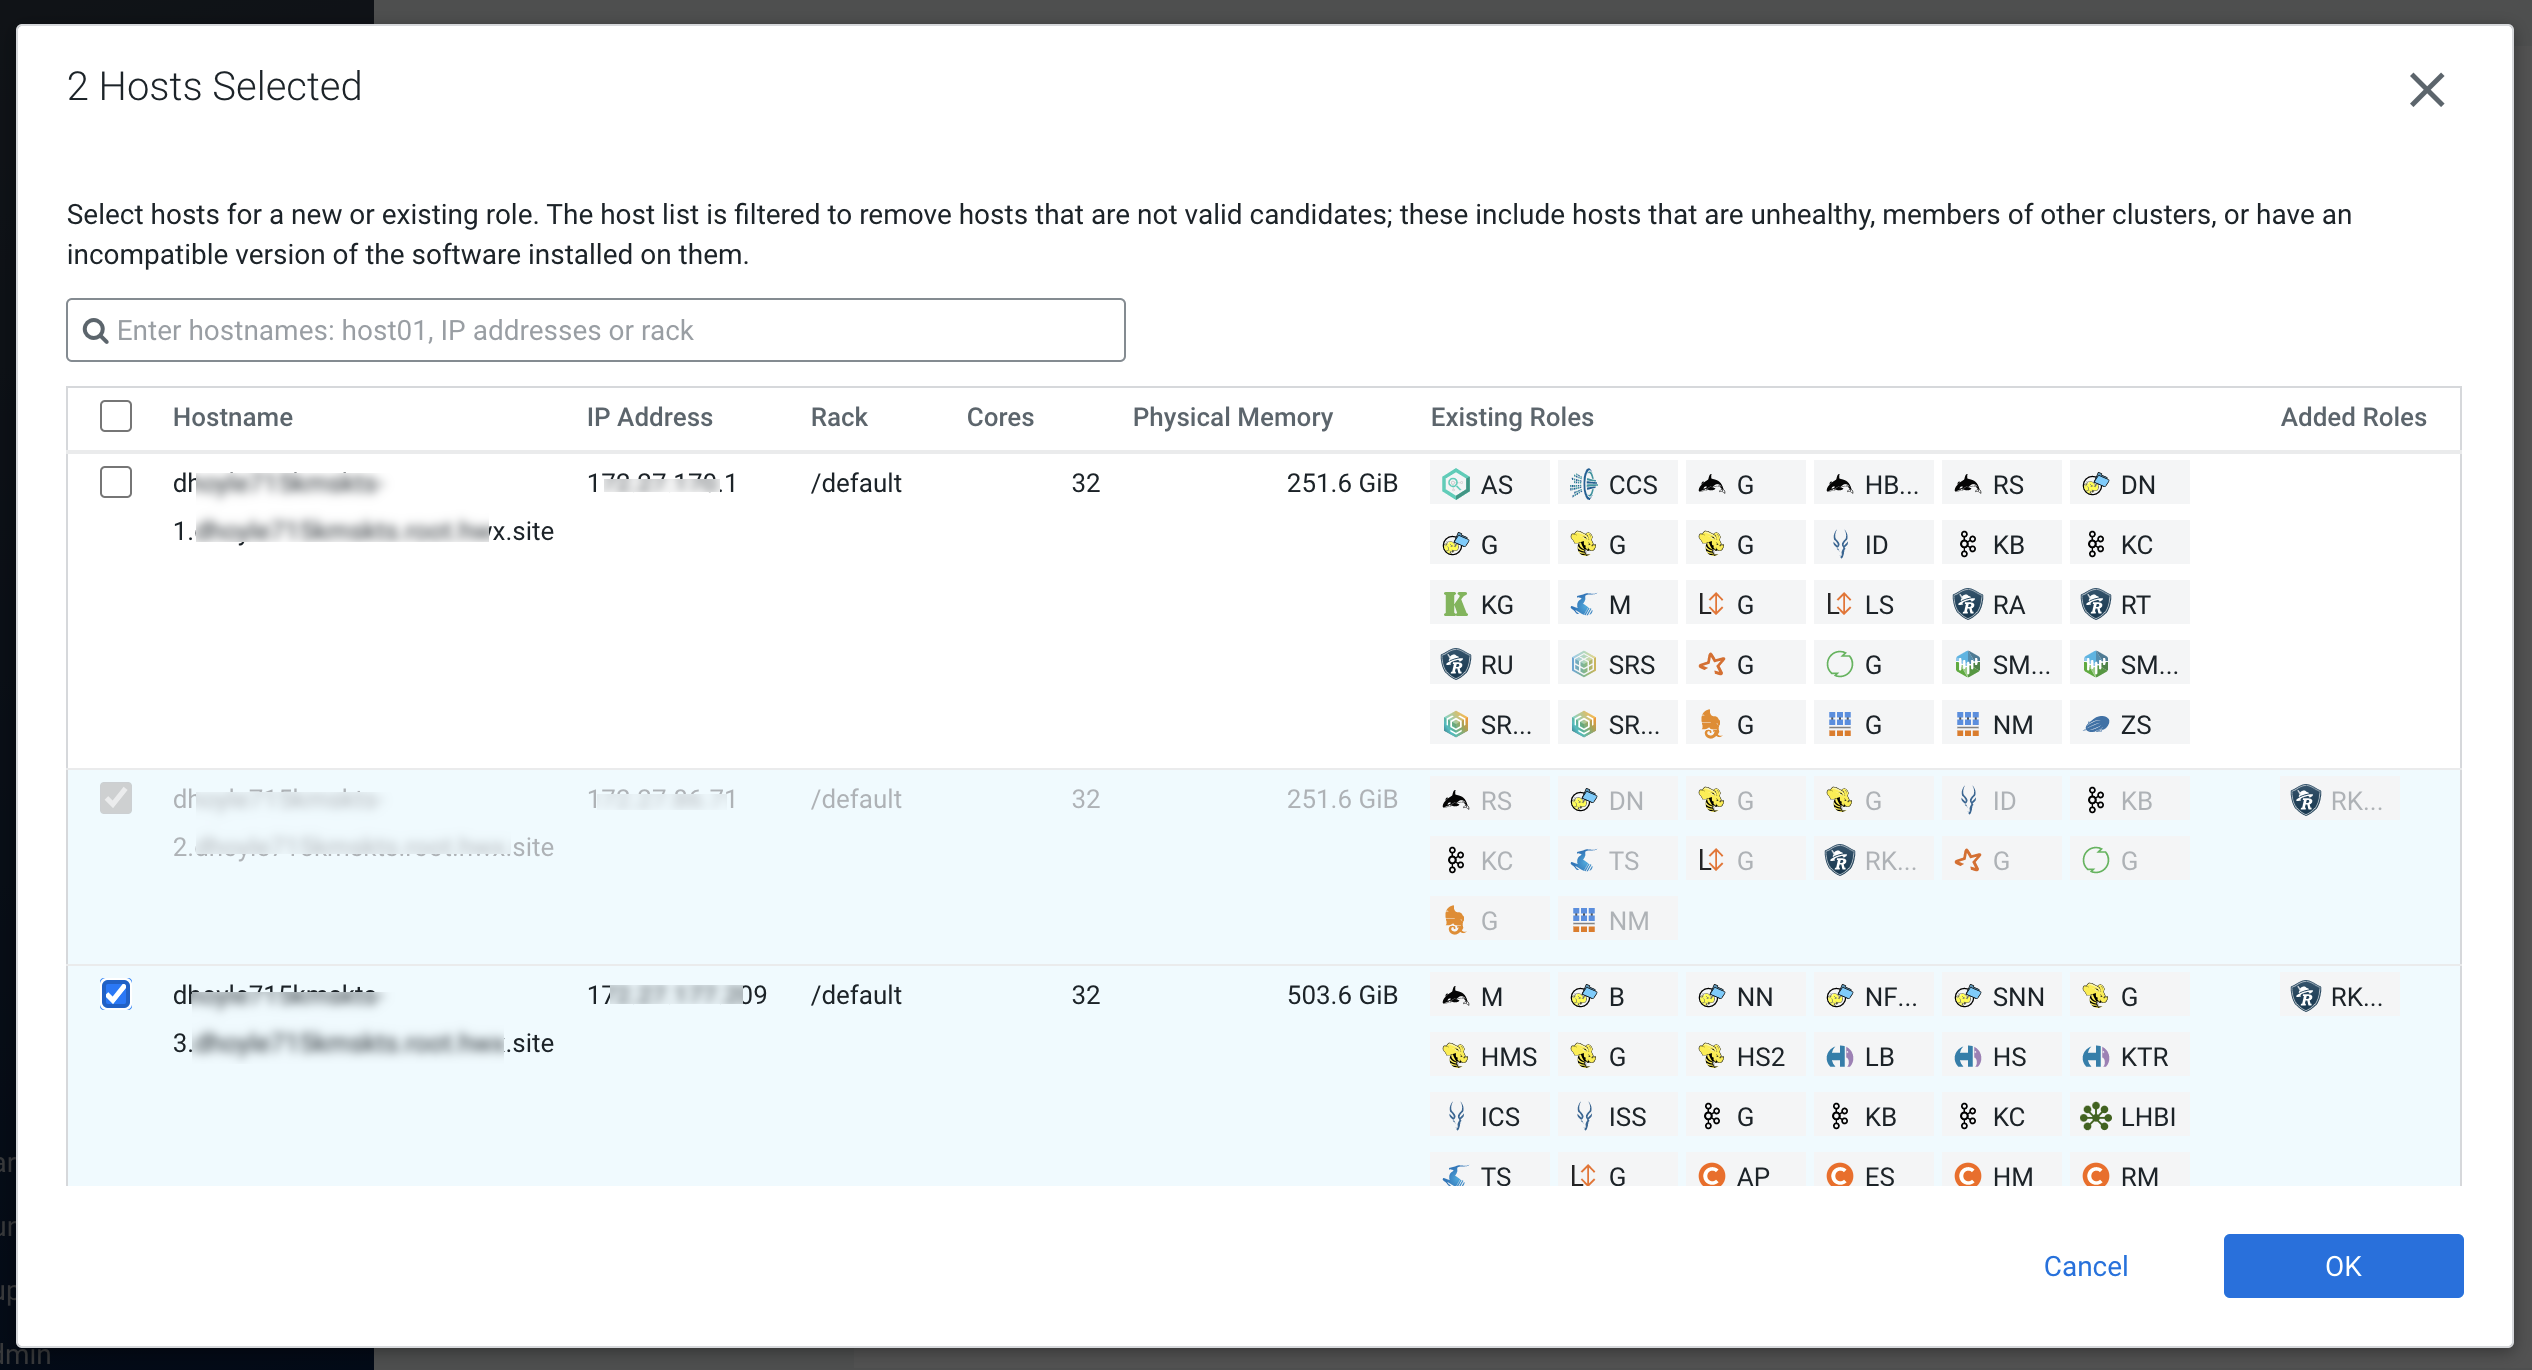Sort by Hostname column header
Image resolution: width=2532 pixels, height=1370 pixels.
(x=232, y=417)
